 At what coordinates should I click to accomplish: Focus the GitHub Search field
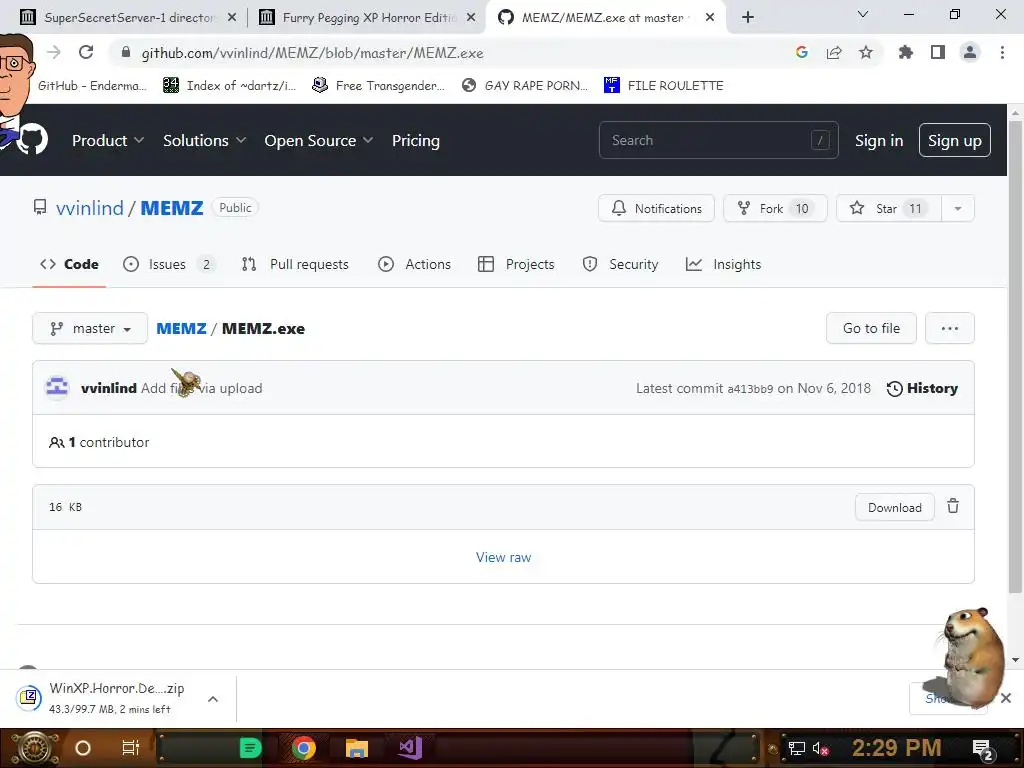[718, 140]
